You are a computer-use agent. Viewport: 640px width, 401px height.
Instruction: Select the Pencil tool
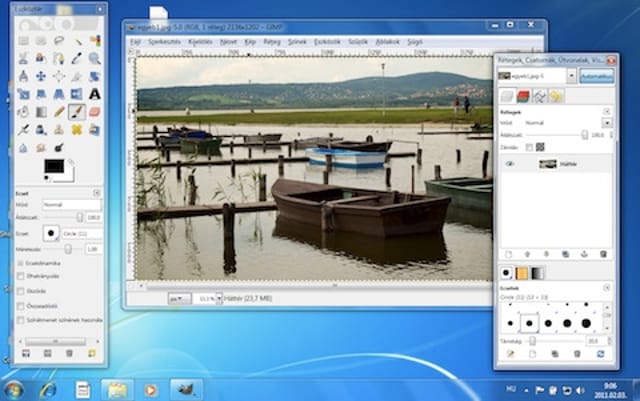pos(59,112)
